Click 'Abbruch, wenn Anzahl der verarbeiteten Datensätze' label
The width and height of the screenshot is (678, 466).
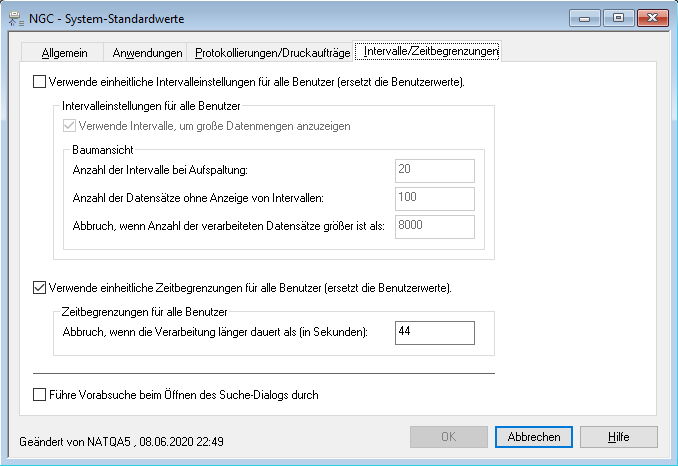228,226
